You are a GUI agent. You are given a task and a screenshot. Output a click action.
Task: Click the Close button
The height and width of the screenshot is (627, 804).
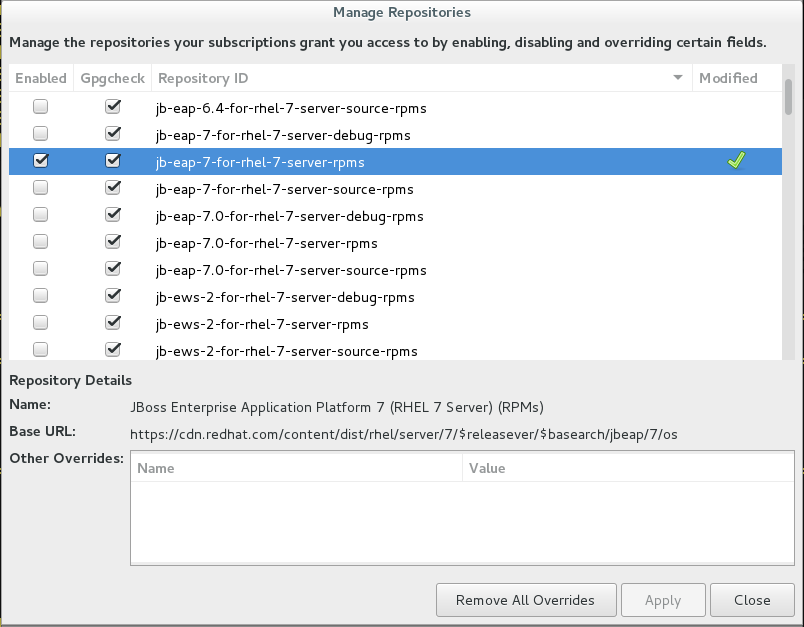click(751, 600)
